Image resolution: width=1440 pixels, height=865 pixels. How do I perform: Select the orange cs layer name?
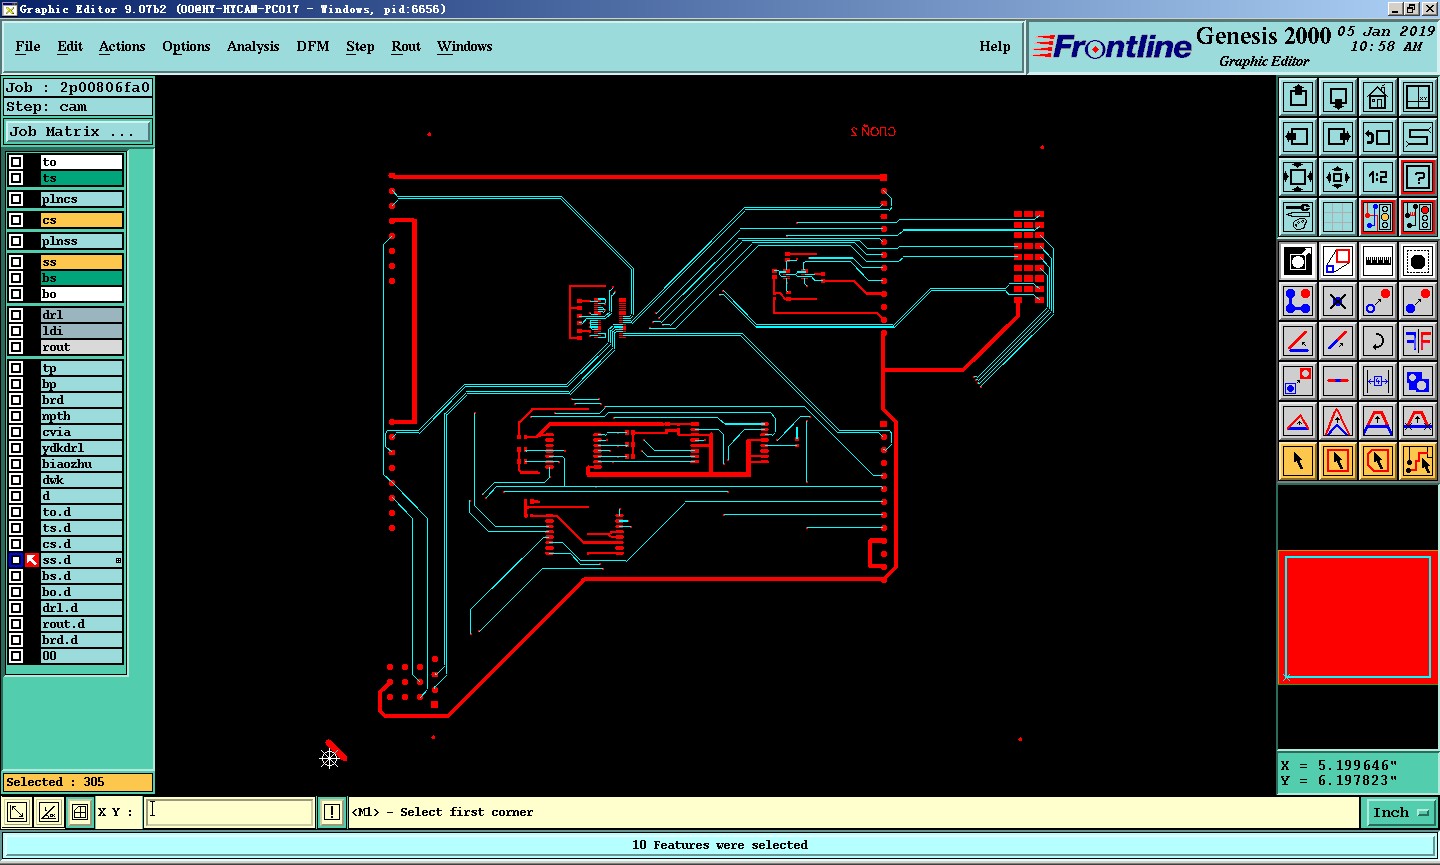(x=82, y=220)
